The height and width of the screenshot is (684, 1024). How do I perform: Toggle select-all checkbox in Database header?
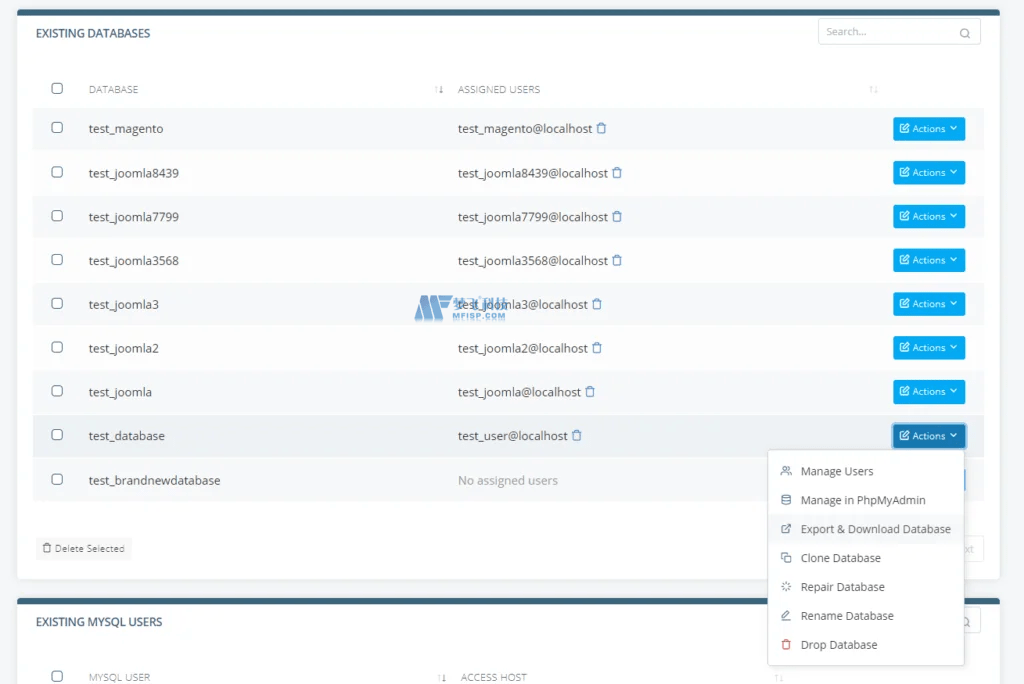pos(57,89)
